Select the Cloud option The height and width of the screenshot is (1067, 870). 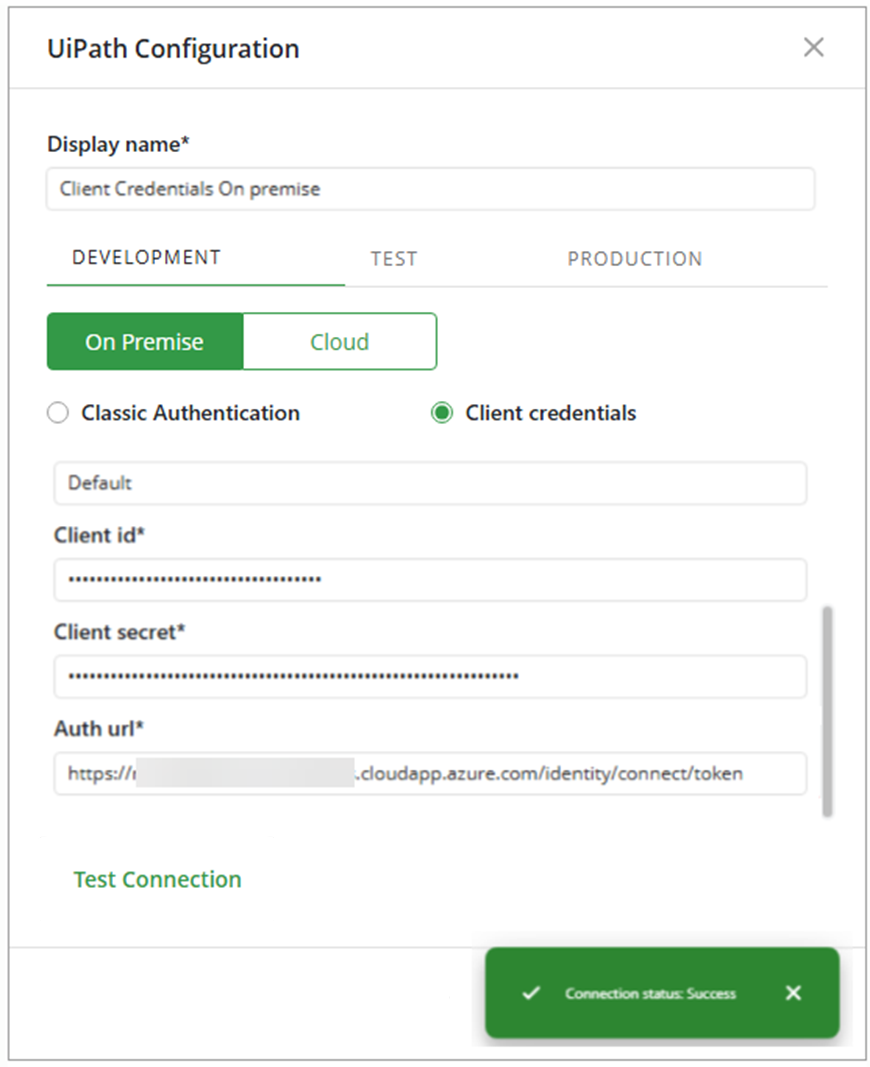tap(339, 342)
